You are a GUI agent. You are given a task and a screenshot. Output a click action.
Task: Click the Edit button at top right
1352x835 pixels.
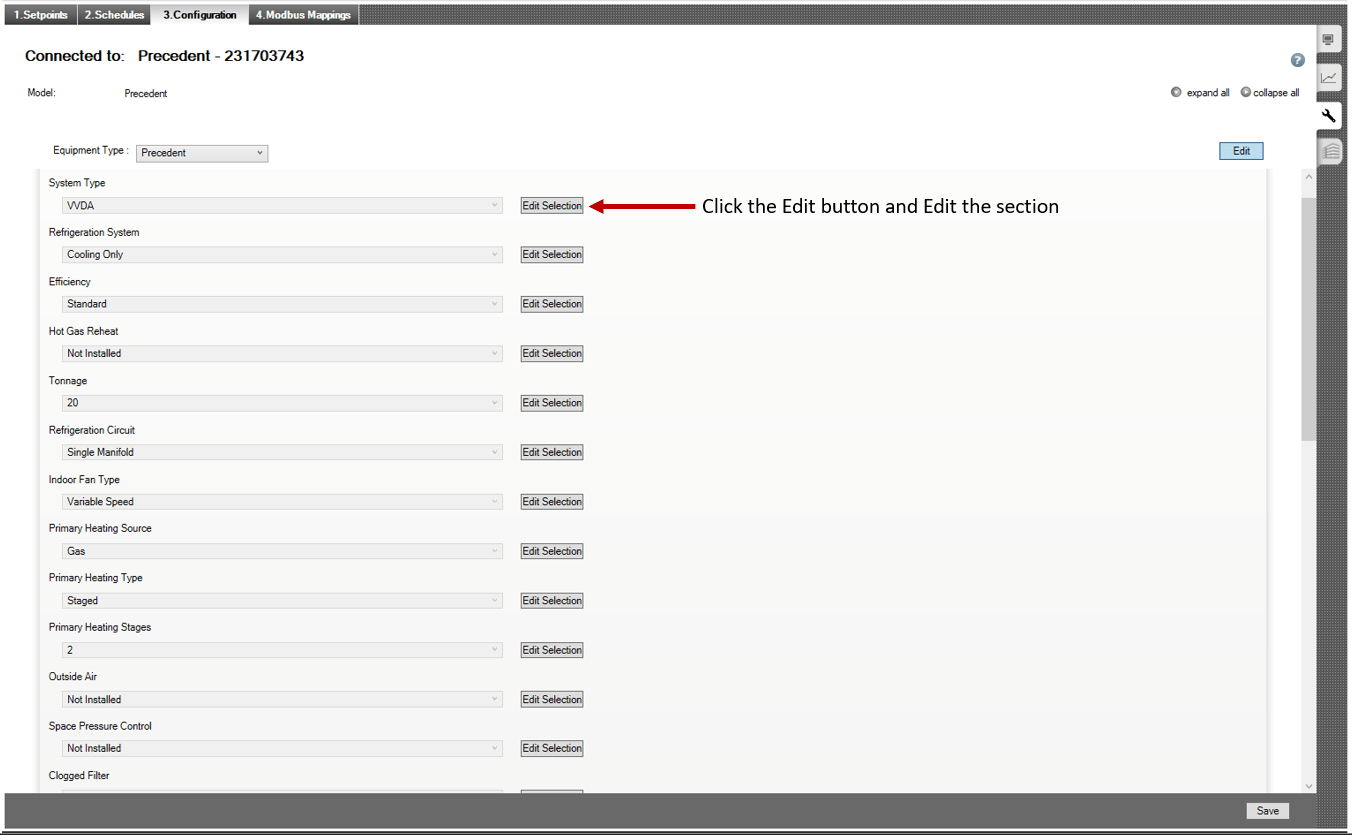coord(1241,151)
